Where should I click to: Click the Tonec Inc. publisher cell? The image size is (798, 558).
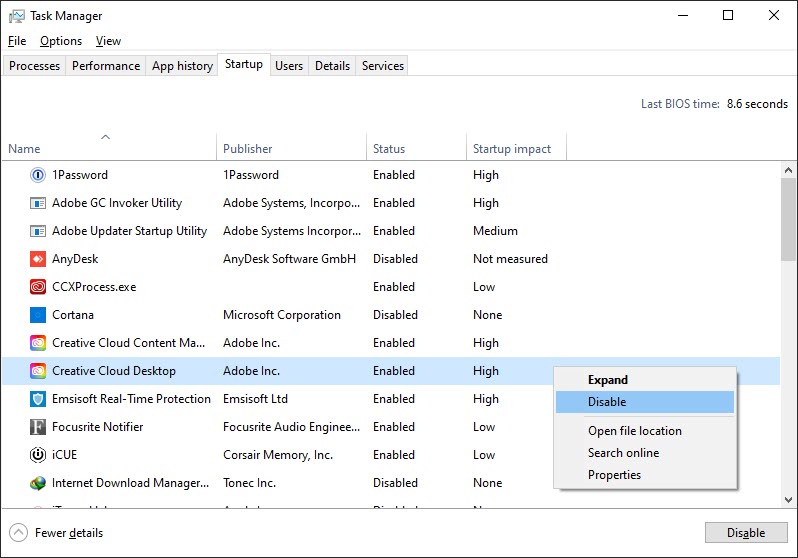click(x=249, y=483)
